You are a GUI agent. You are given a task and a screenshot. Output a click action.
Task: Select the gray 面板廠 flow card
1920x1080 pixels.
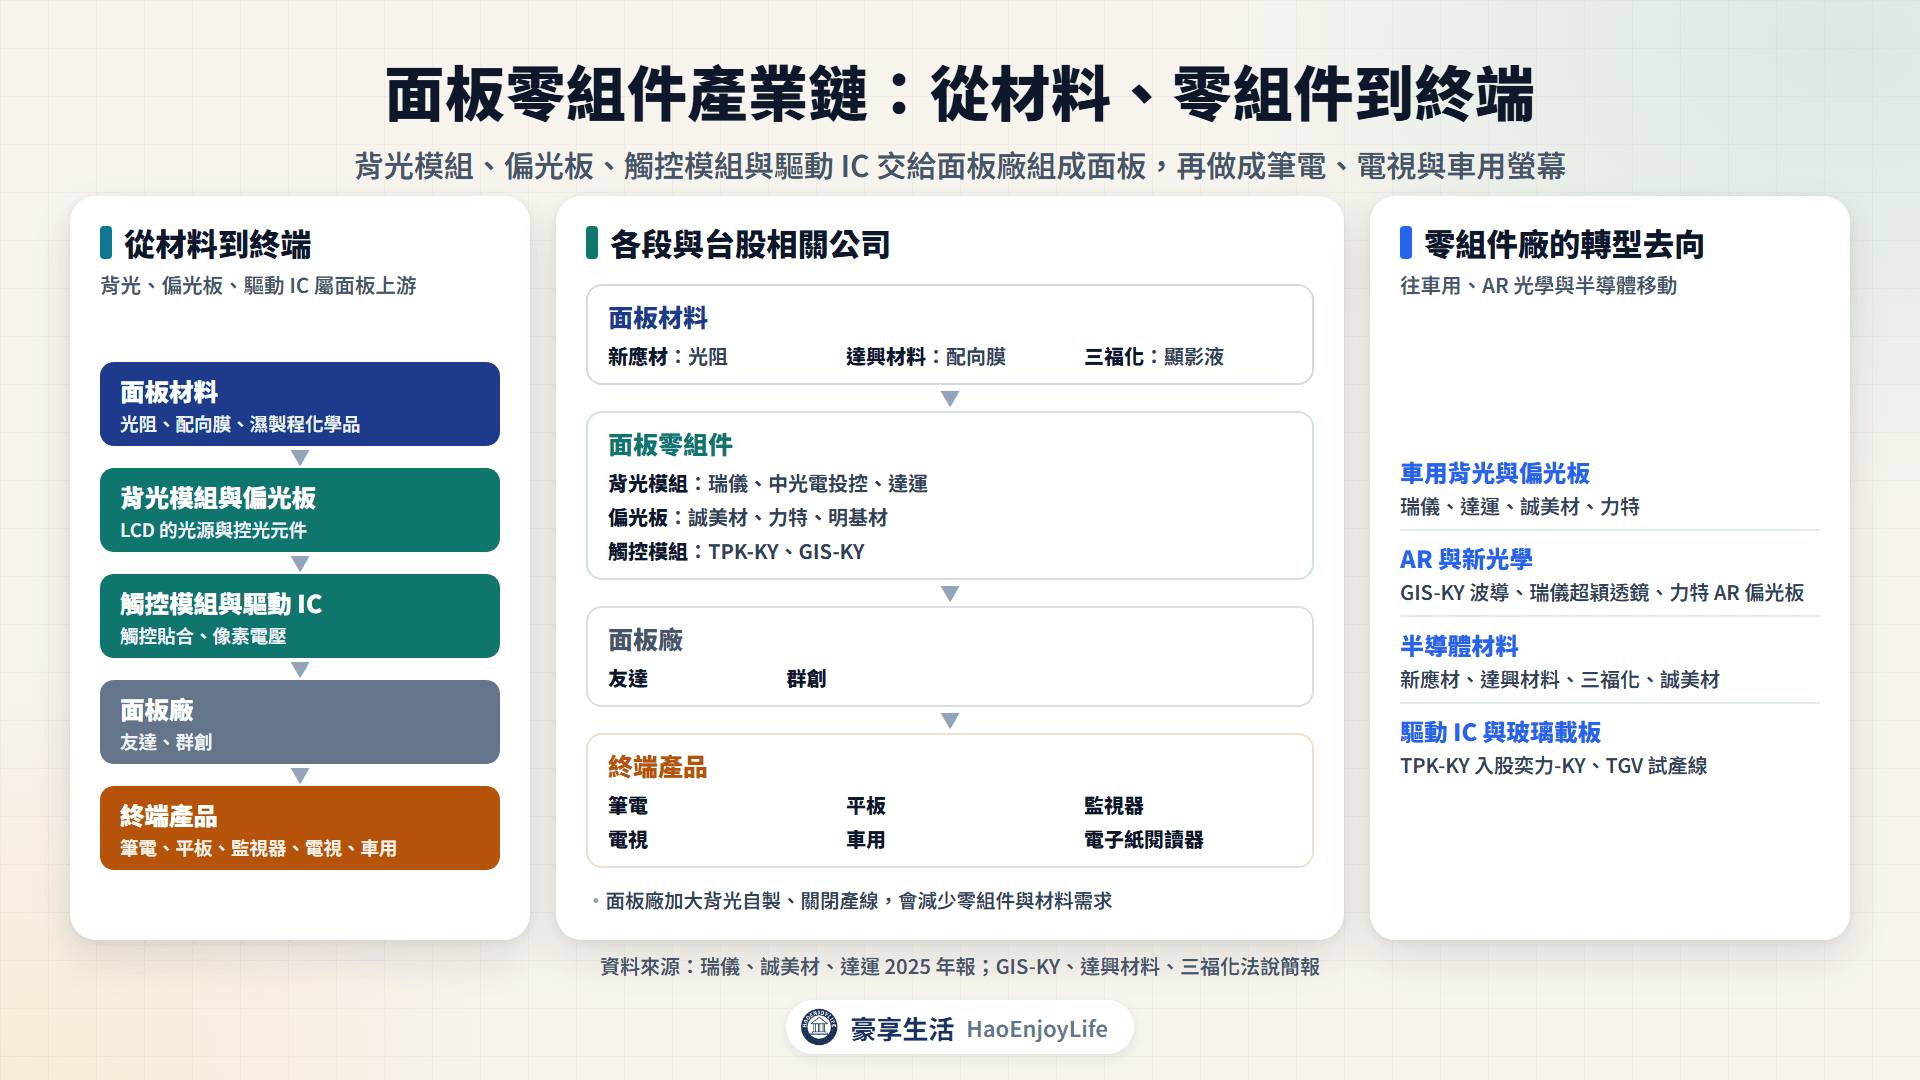(x=300, y=722)
